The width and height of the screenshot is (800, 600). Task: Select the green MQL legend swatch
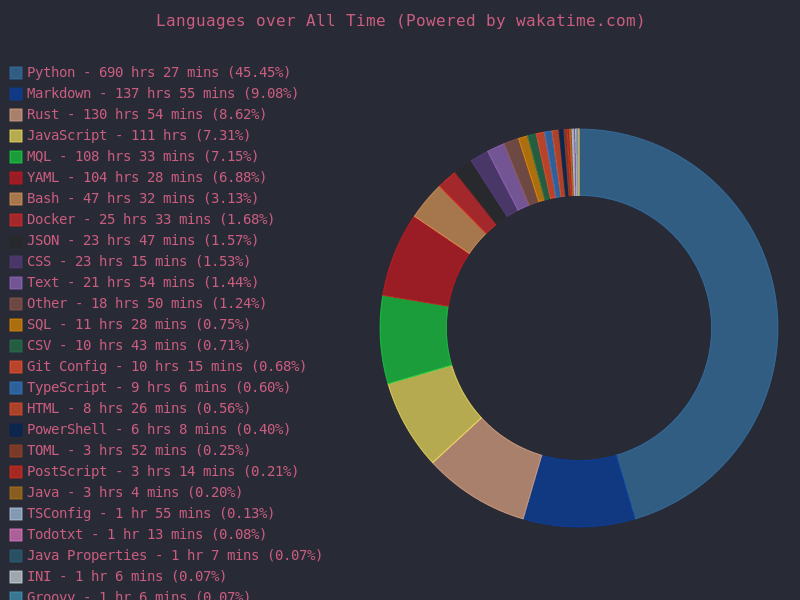pos(16,157)
